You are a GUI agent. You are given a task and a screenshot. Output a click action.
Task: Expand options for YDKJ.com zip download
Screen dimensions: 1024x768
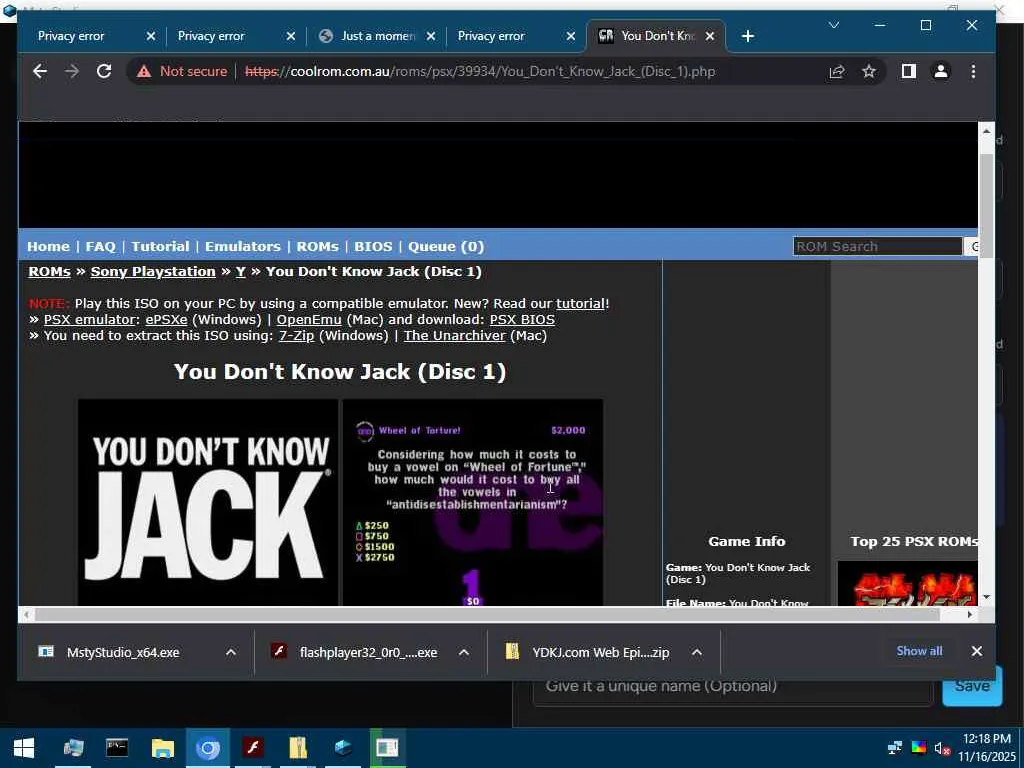(697, 652)
